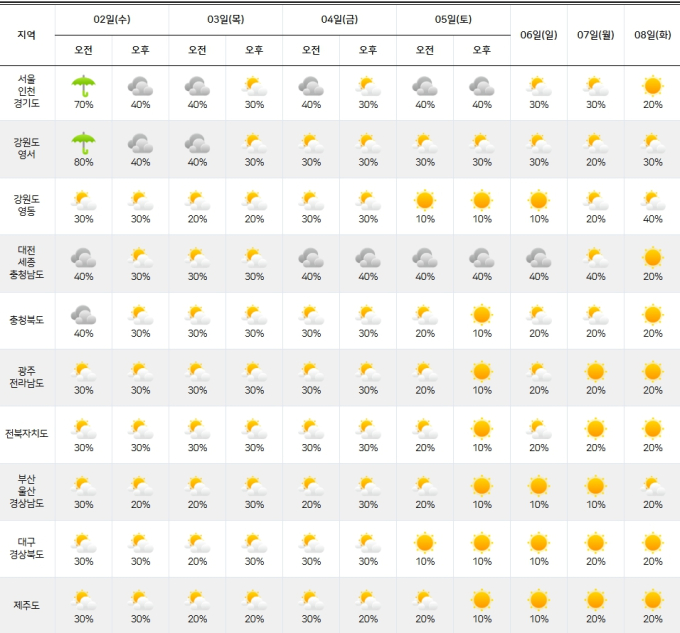Click the partly cloudy icon for 강원도 영서 on 07일(월)

point(595,143)
